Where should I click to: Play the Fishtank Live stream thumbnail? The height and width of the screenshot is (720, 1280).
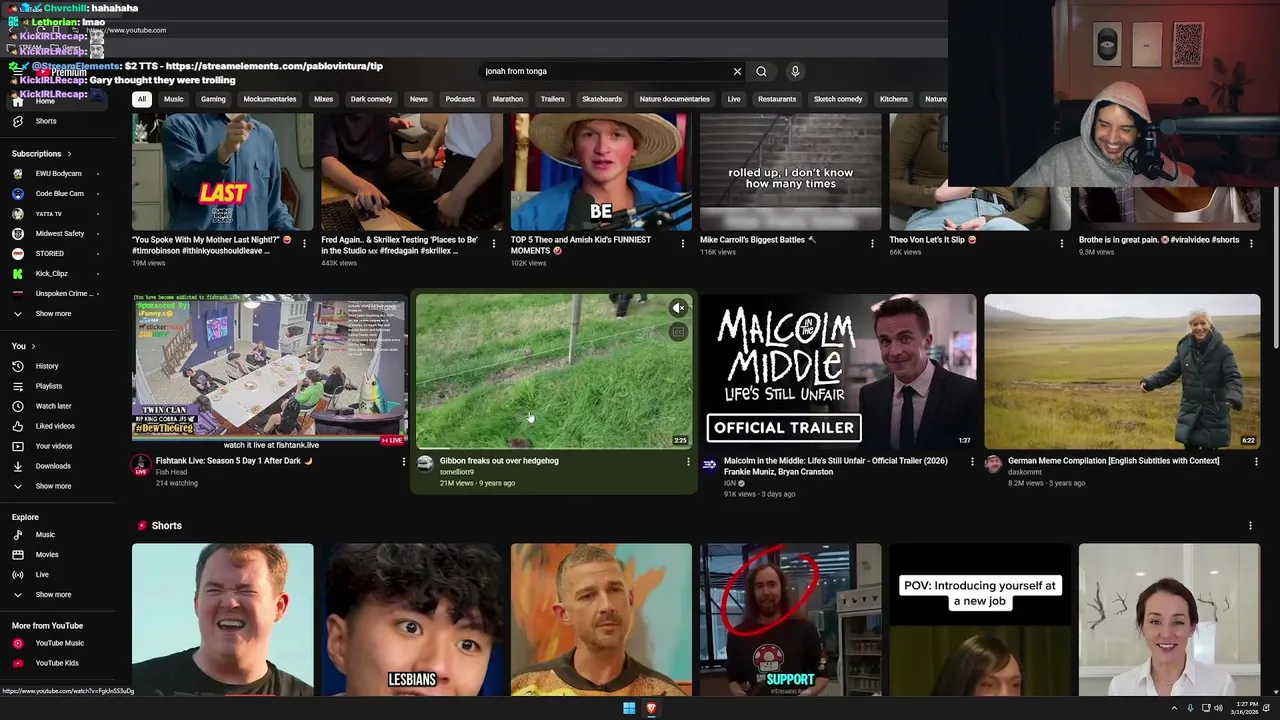270,371
